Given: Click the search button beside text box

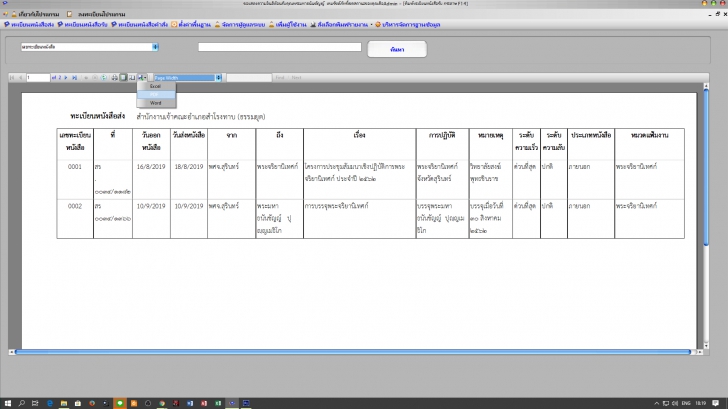Looking at the screenshot, I should point(397,49).
